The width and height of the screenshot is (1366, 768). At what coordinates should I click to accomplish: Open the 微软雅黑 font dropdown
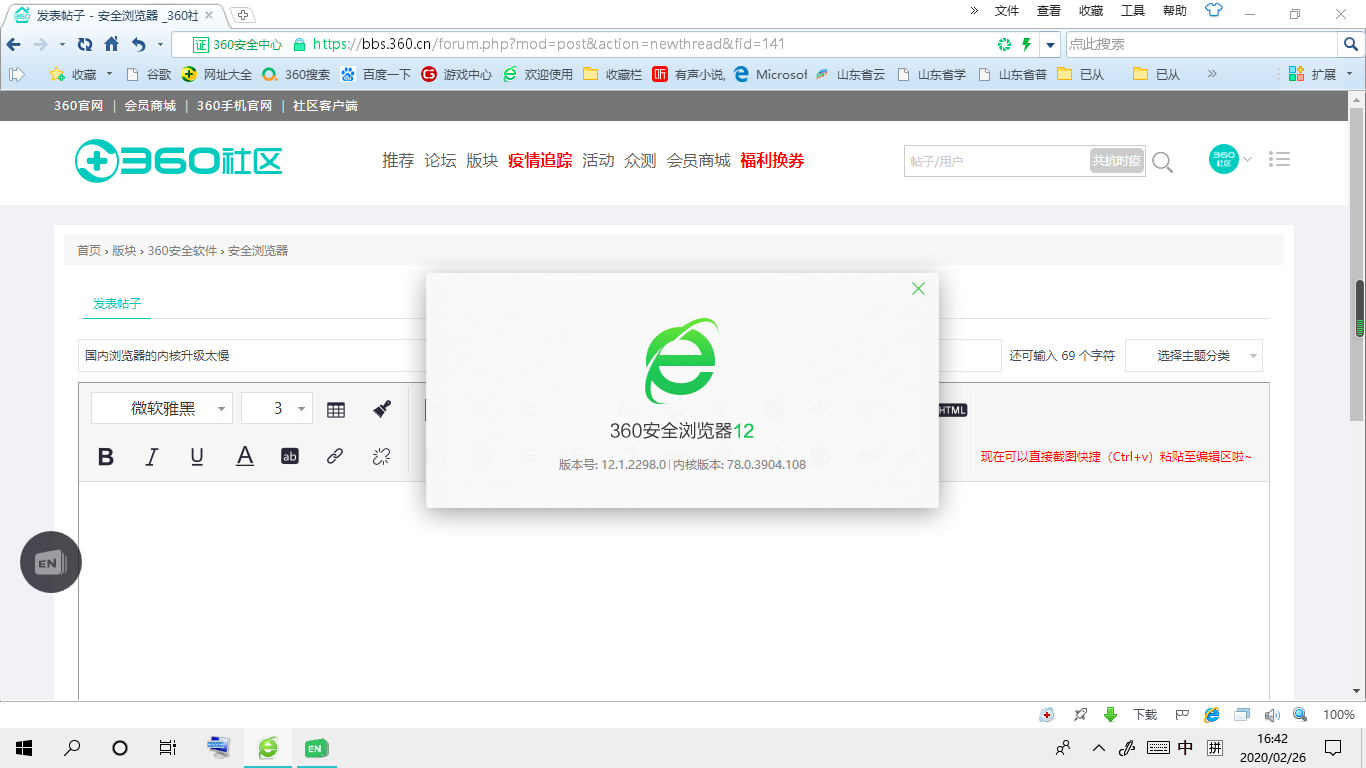point(162,408)
